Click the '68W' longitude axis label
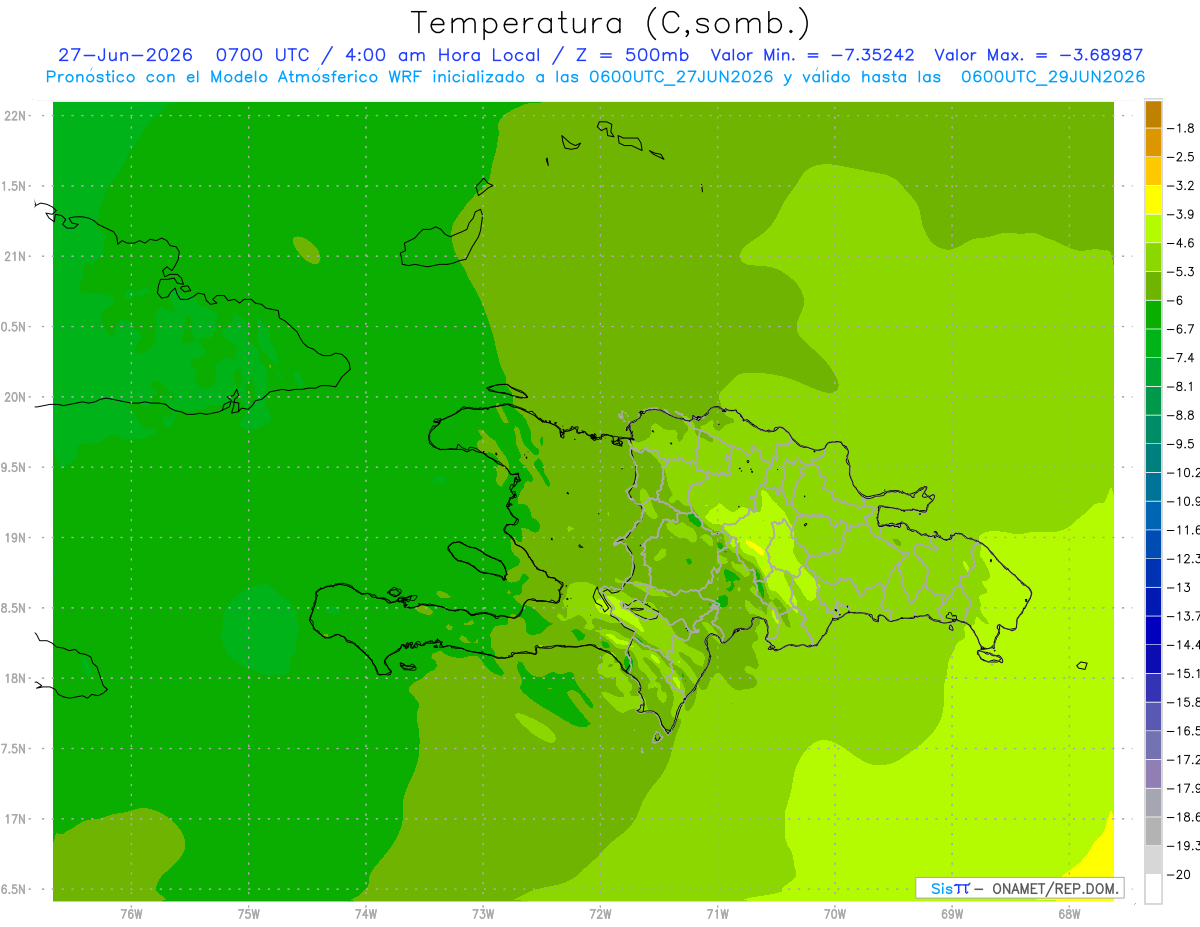 pos(1069,914)
